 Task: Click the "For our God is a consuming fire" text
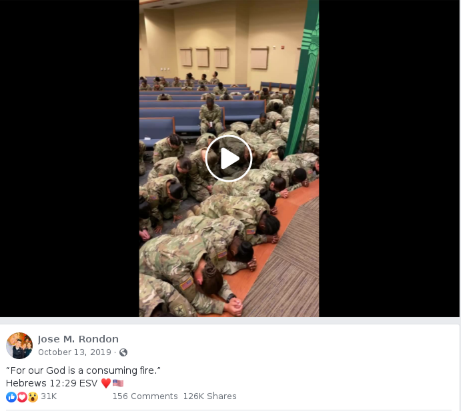tap(83, 370)
